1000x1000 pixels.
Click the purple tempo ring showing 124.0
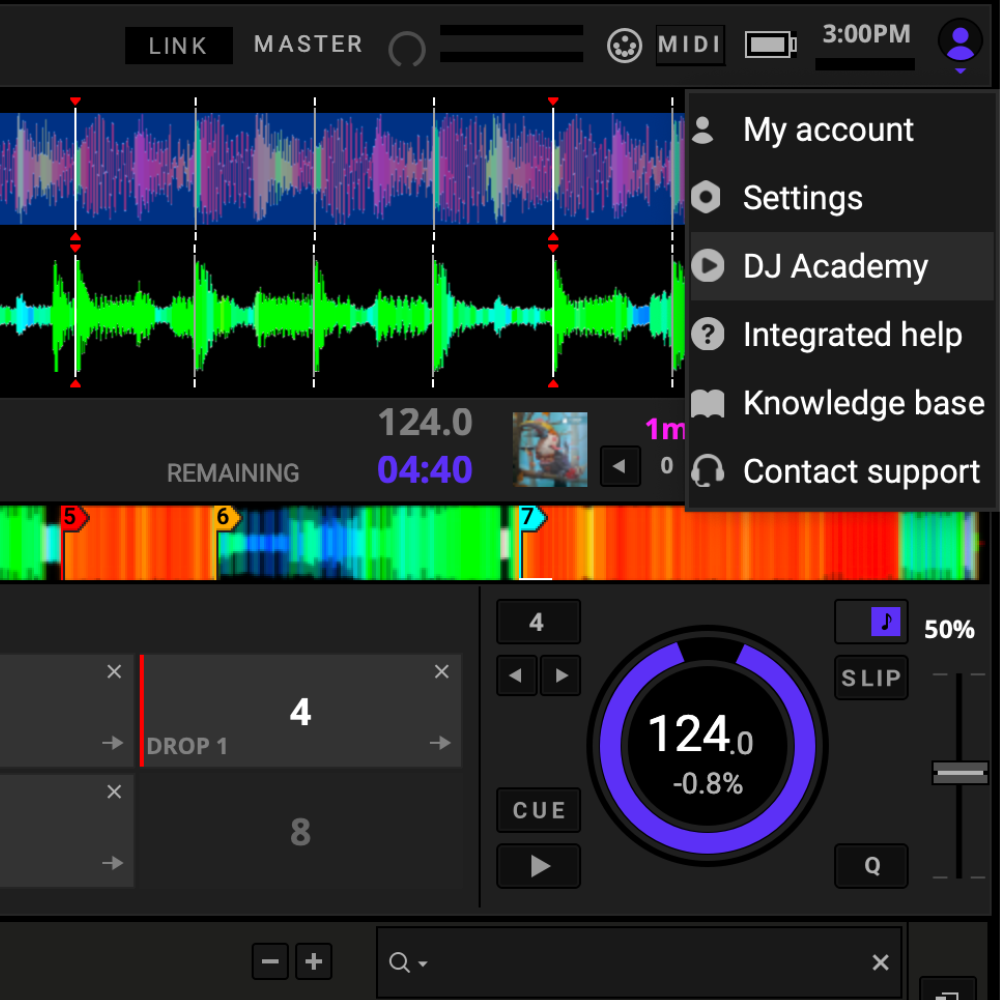[x=707, y=745]
